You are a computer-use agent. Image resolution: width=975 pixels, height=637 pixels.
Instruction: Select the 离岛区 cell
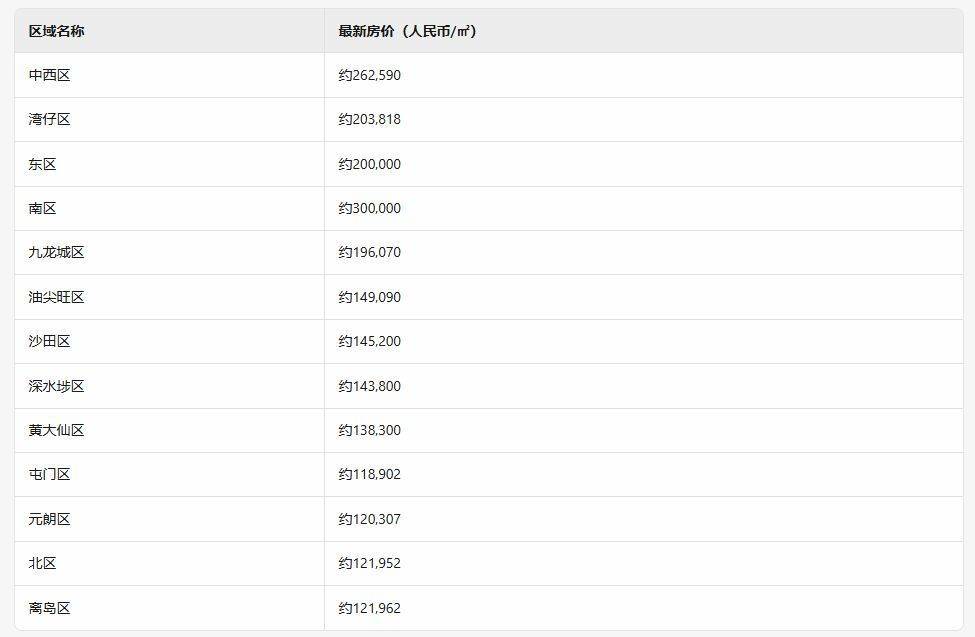point(50,608)
